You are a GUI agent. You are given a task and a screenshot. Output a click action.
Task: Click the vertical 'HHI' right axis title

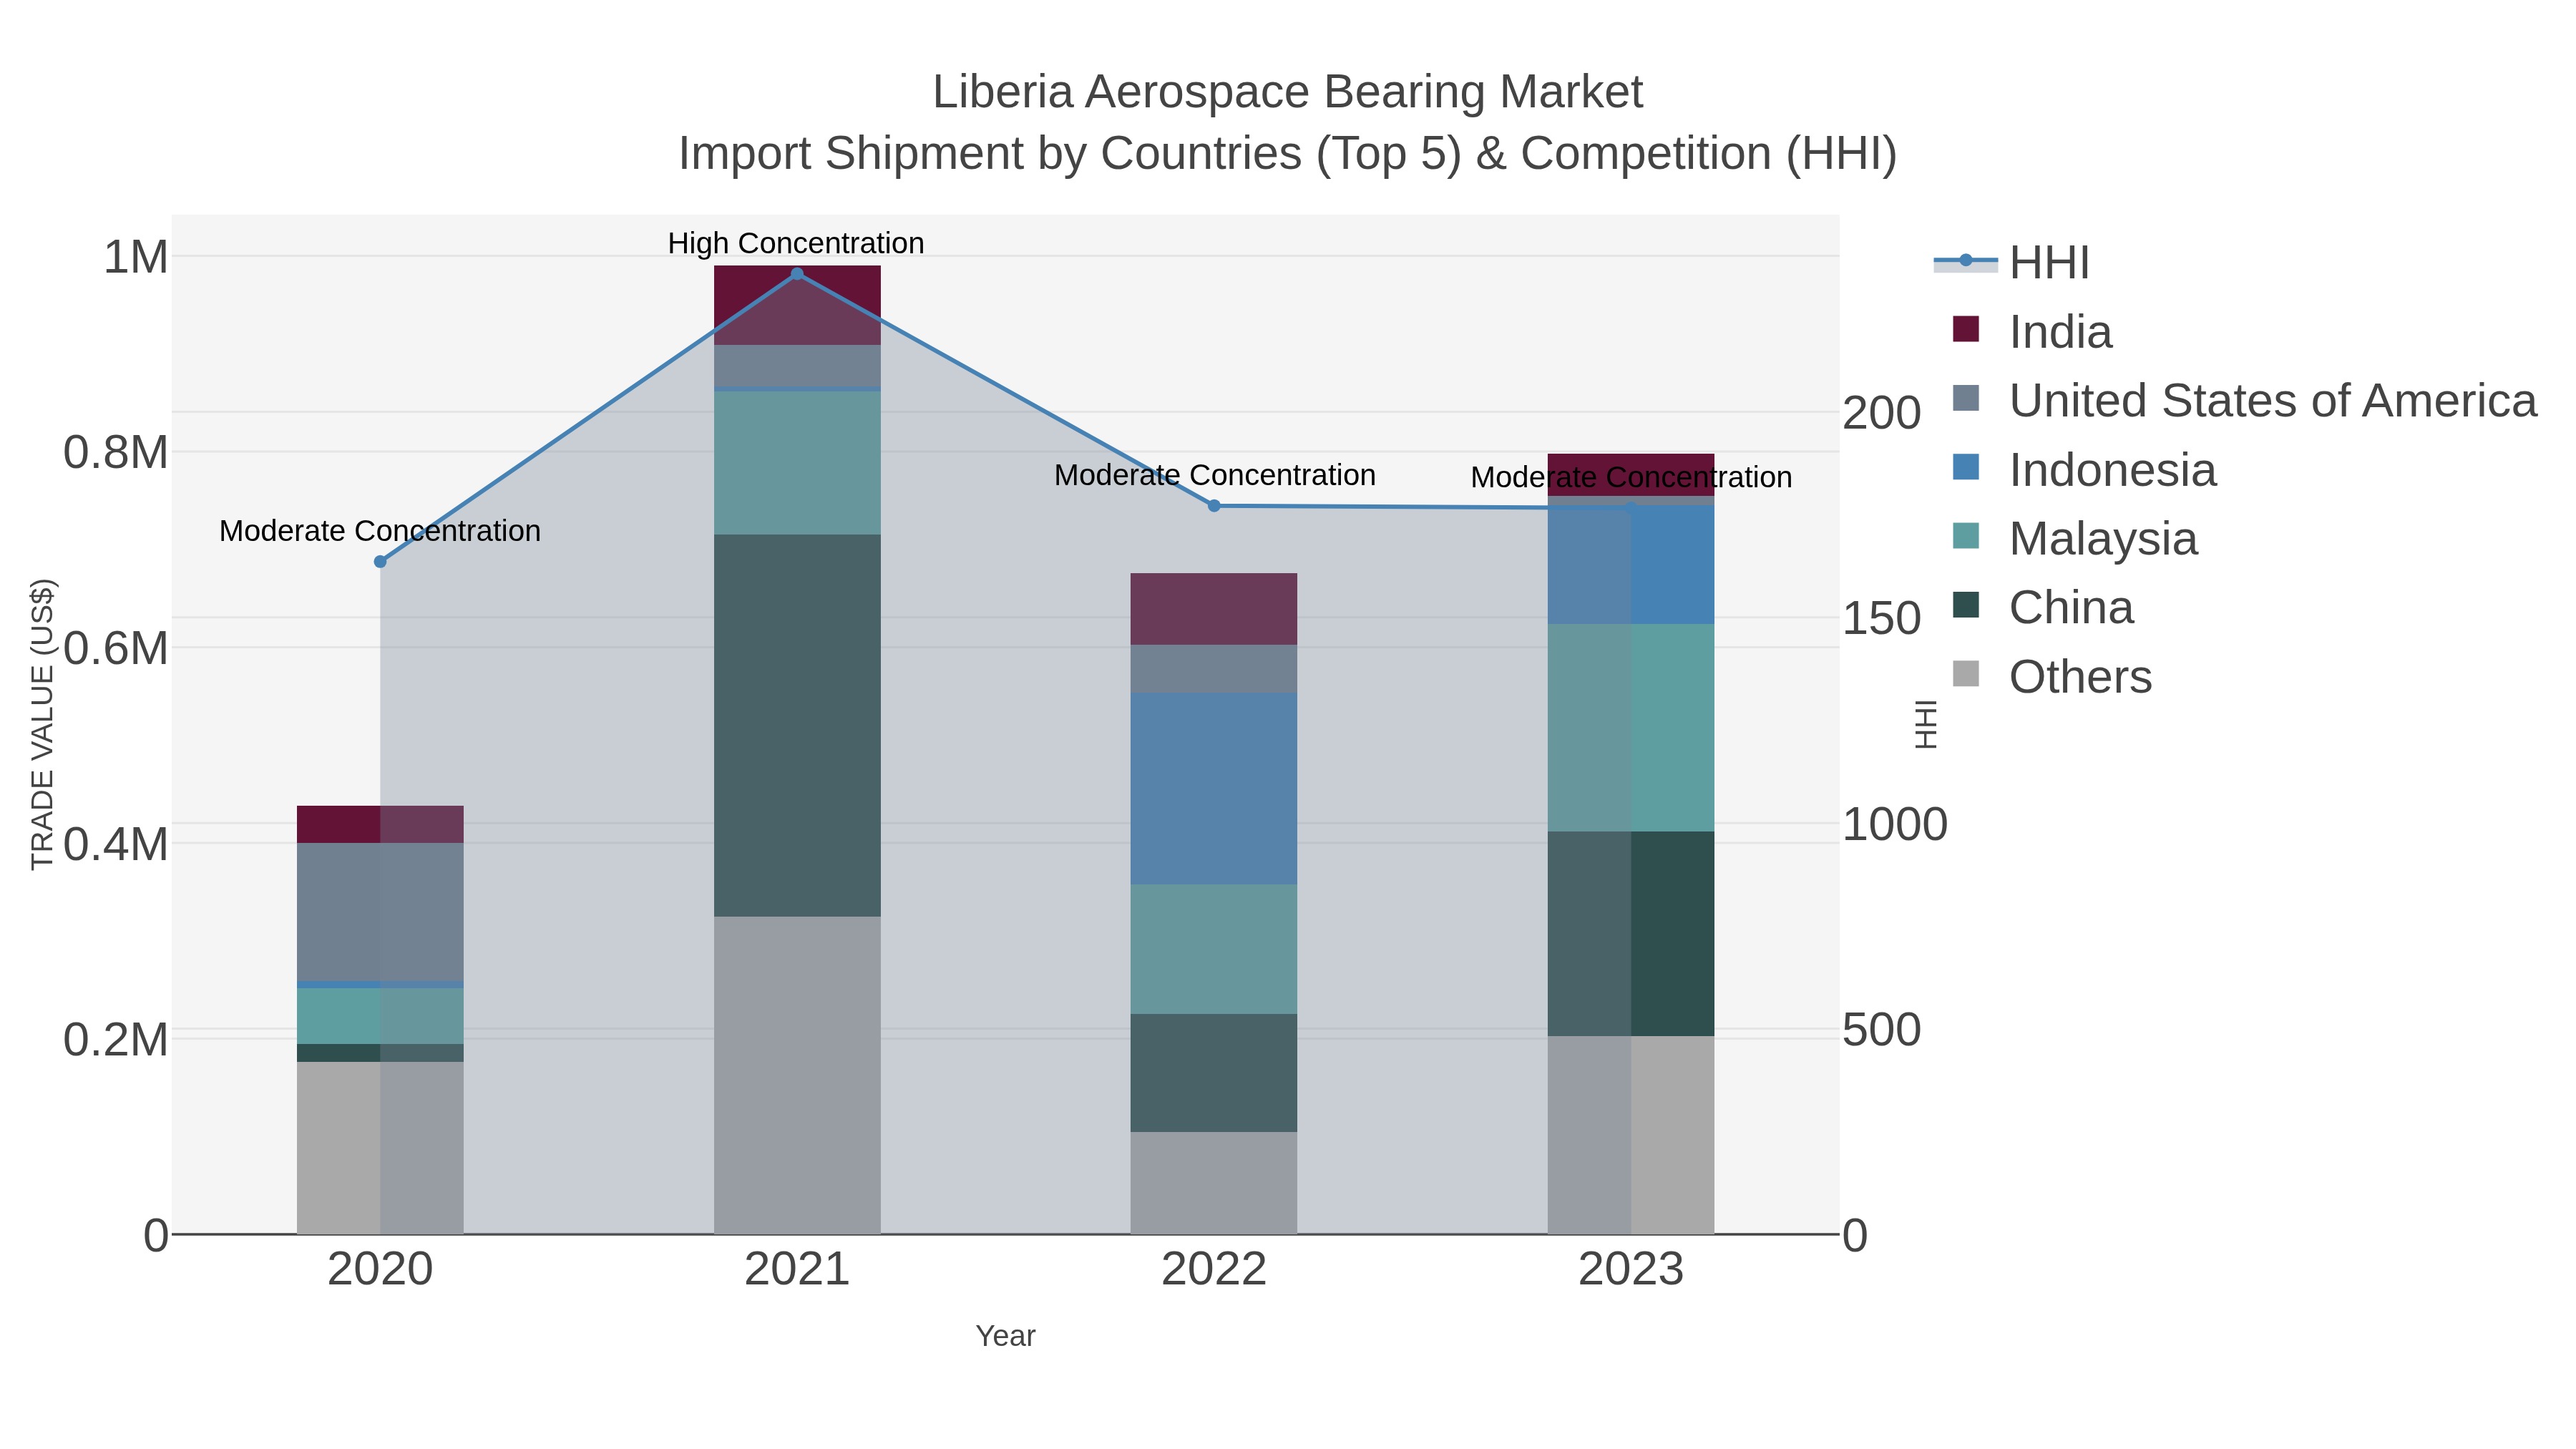pyautogui.click(x=1925, y=724)
